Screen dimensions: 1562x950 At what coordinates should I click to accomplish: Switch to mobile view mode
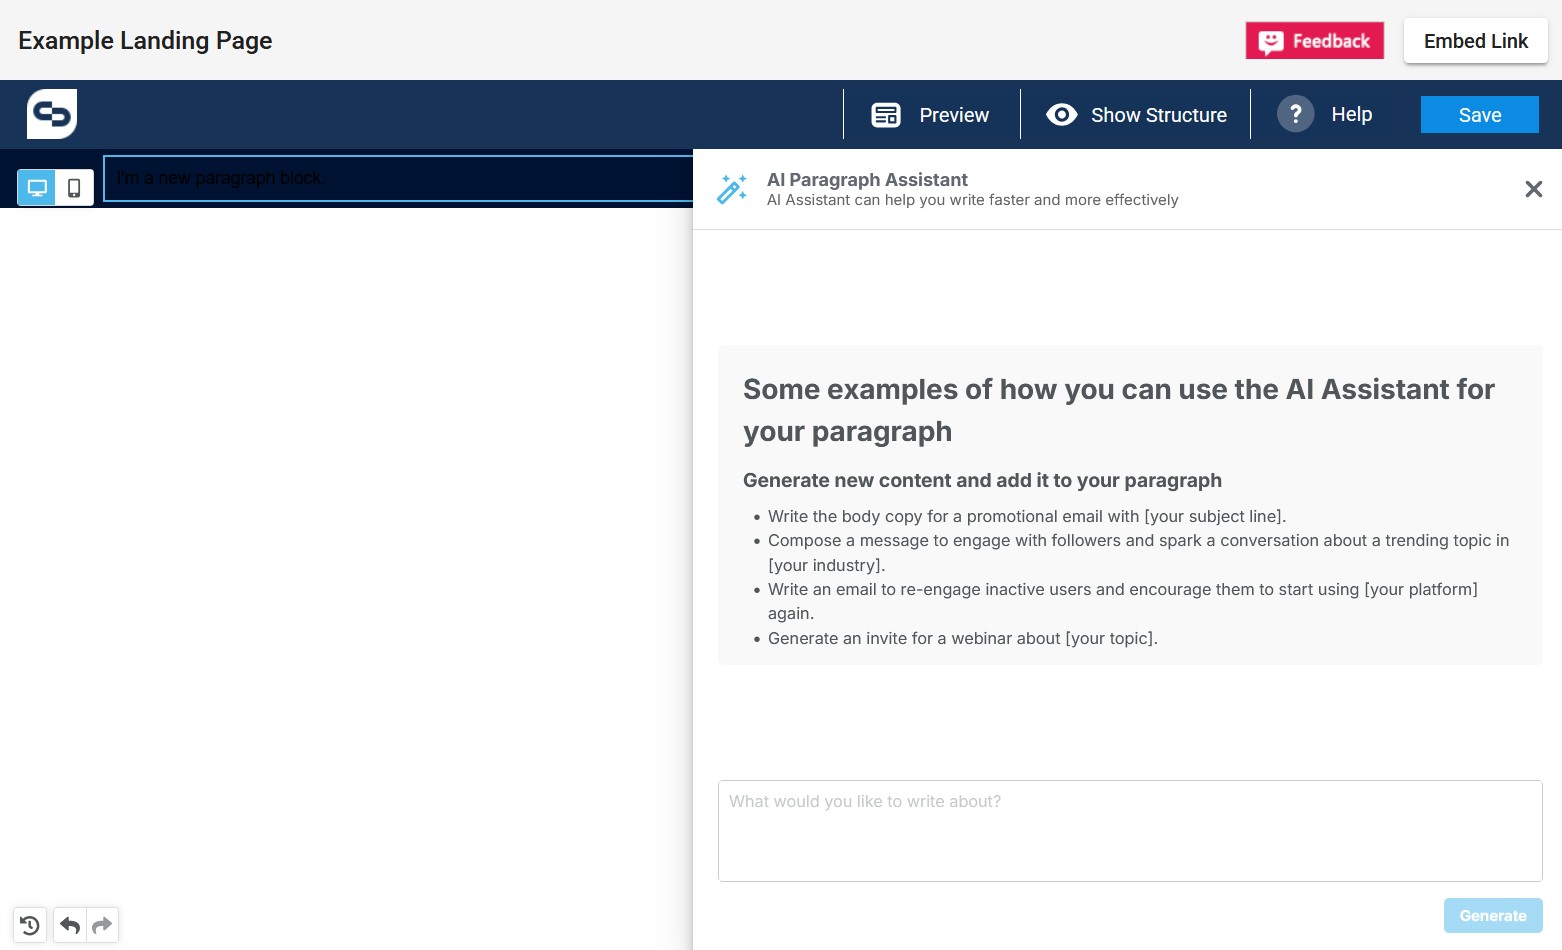pyautogui.click(x=74, y=187)
